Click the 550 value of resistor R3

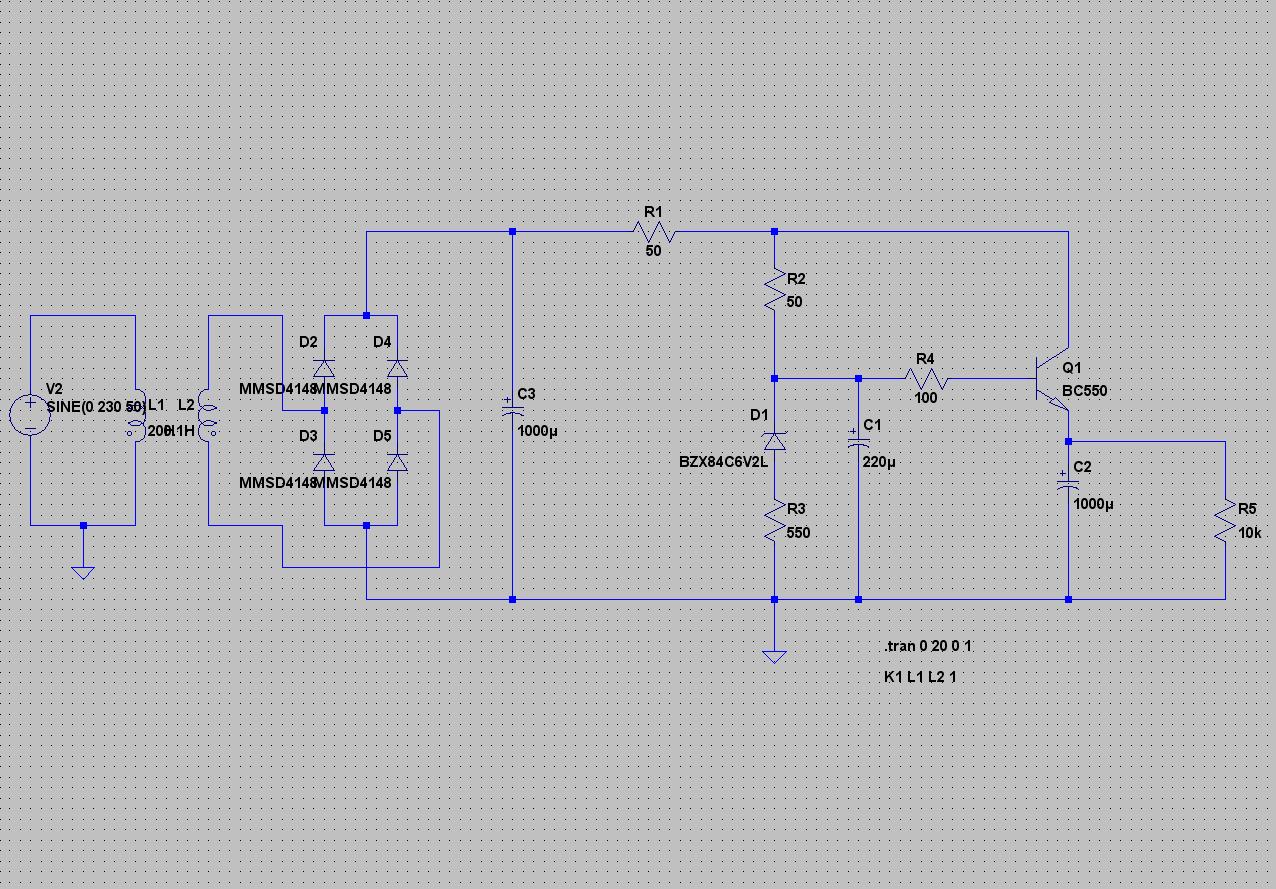tap(798, 533)
